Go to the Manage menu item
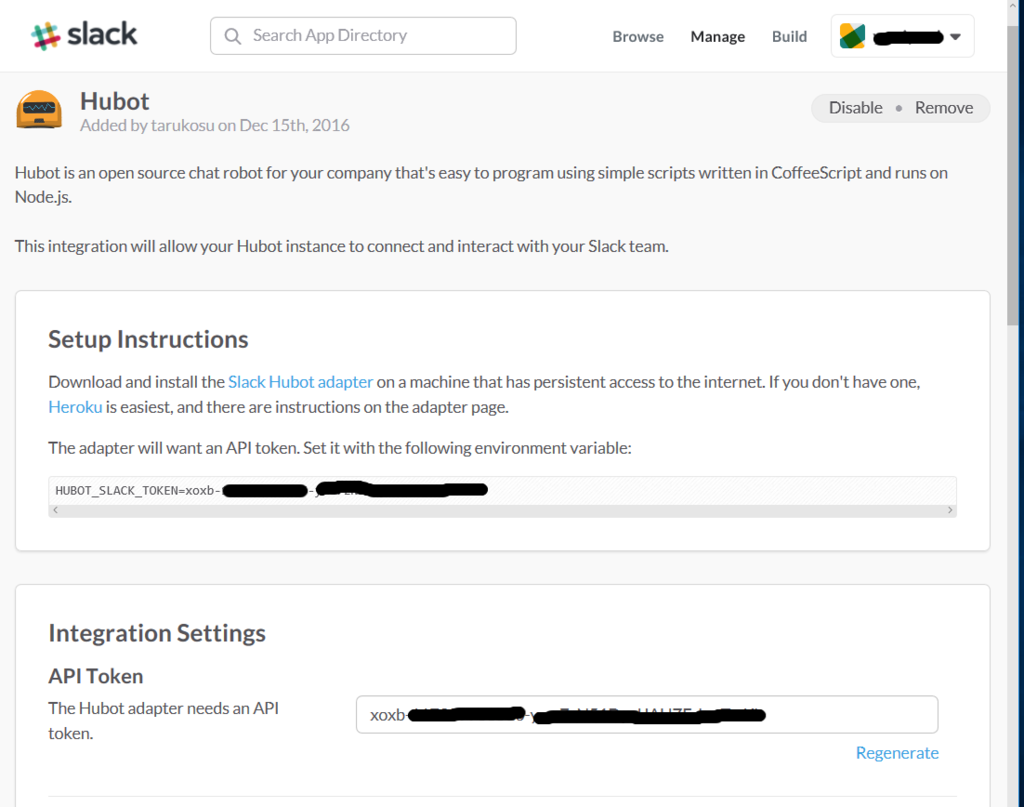1024x807 pixels. [718, 37]
